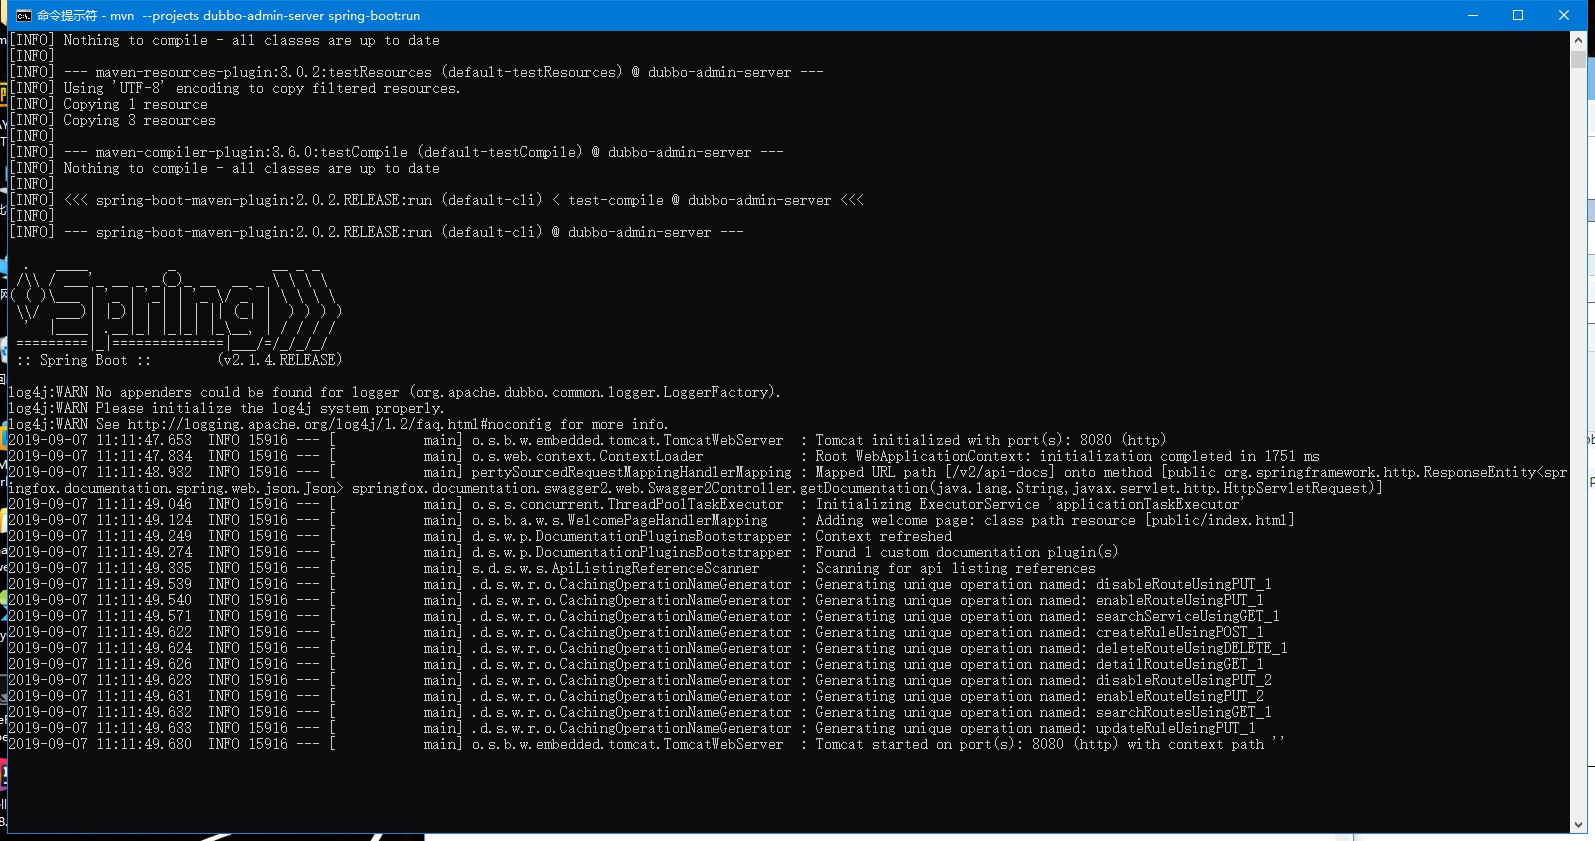This screenshot has width=1595, height=841.
Task: Click 'Root WebApplicationContext: initialization completed' message
Action: click(x=1067, y=456)
